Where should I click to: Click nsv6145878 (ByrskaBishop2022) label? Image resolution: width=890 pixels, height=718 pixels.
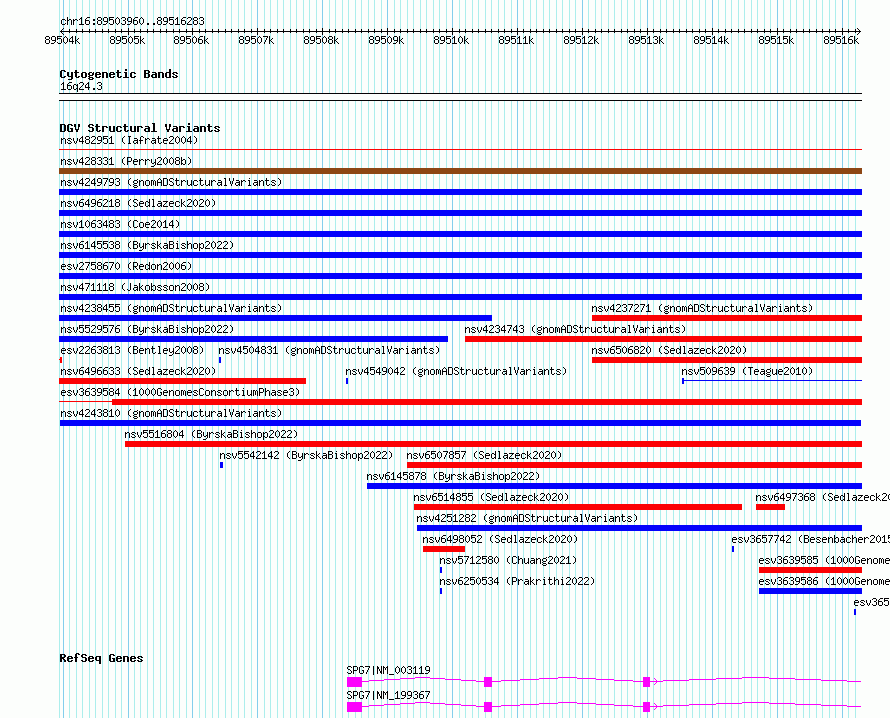453,476
